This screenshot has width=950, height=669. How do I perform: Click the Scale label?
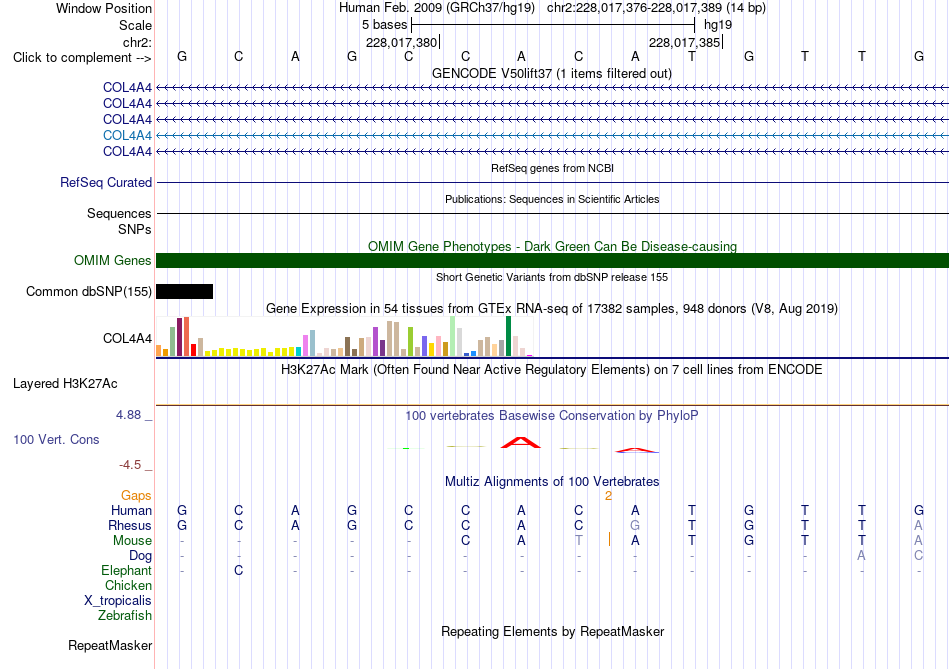135,25
